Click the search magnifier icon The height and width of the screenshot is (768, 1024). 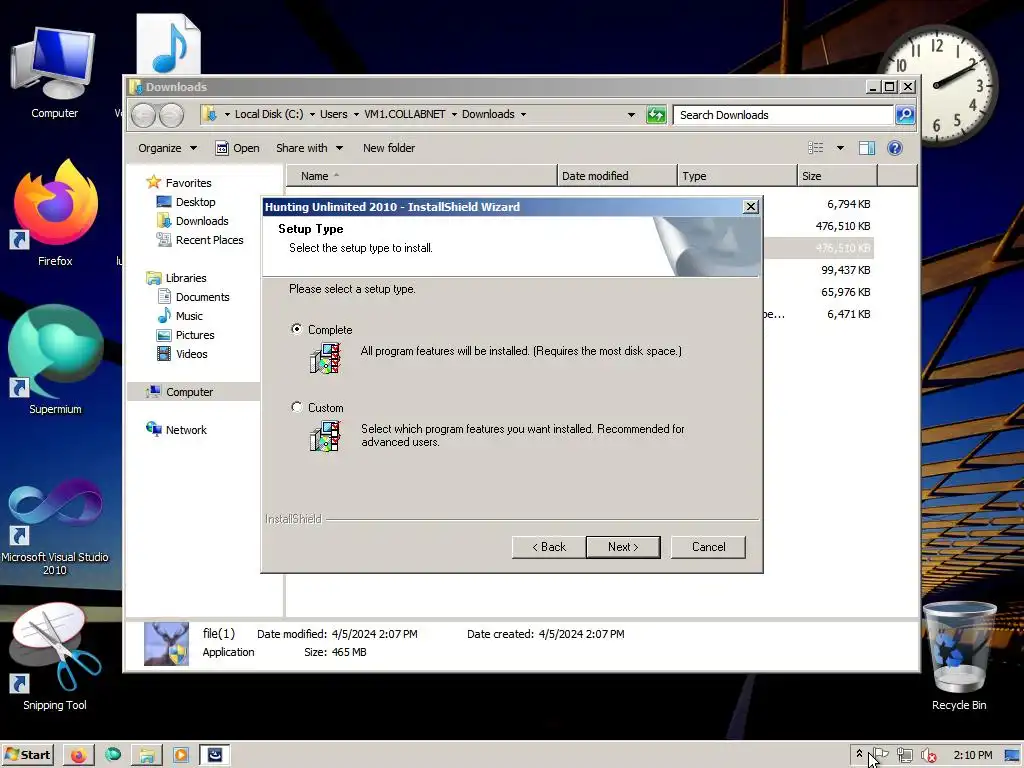(904, 115)
